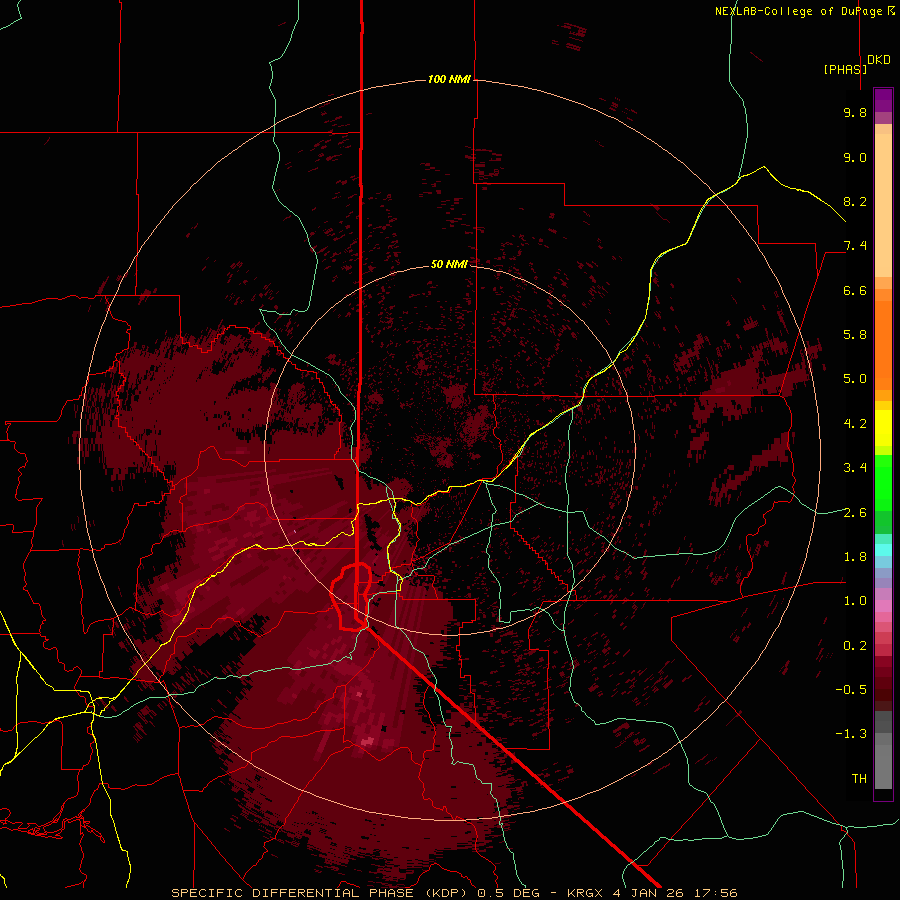Click the 100 NMI range ring label
Viewport: 900px width, 900px height.
coord(449,79)
